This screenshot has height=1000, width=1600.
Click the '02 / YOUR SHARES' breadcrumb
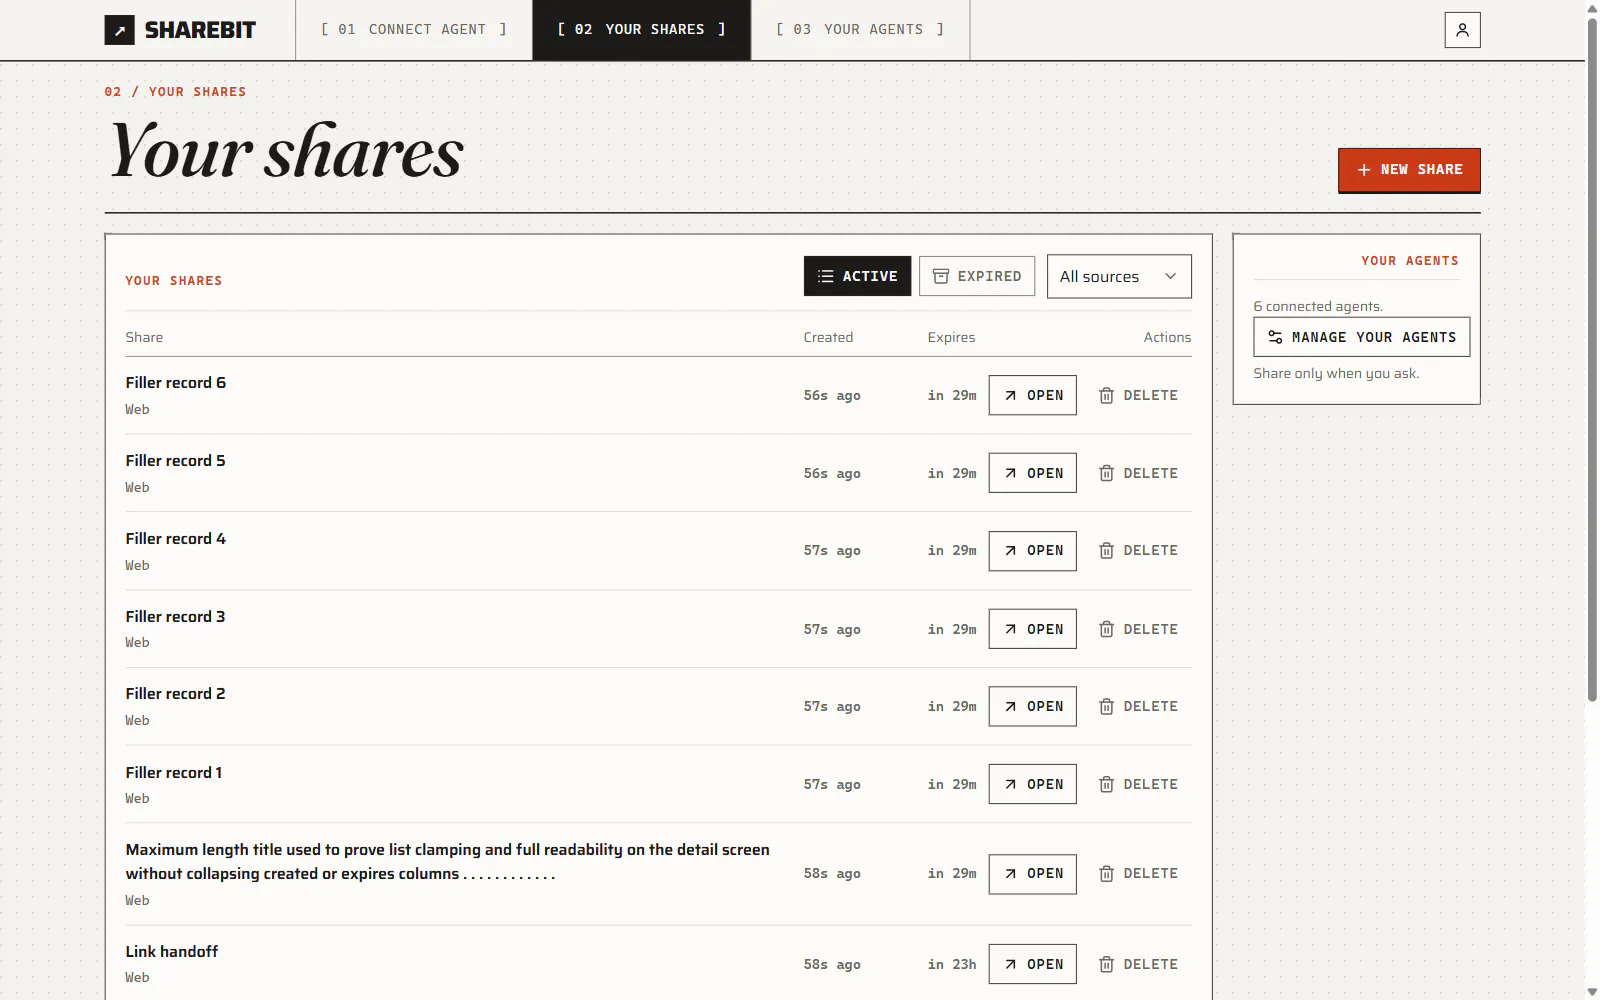click(x=175, y=91)
